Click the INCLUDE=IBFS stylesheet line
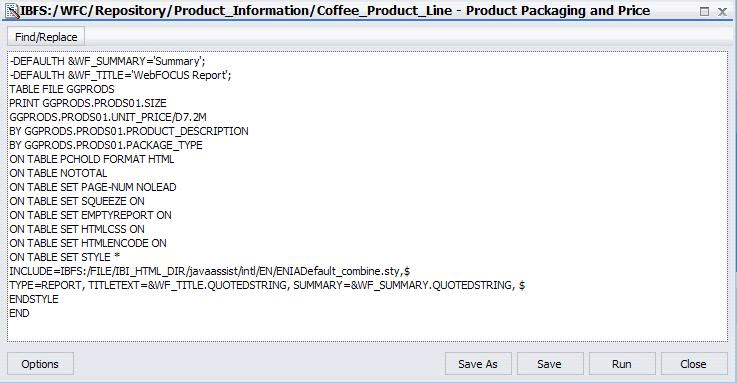This screenshot has width=737, height=383. point(210,271)
